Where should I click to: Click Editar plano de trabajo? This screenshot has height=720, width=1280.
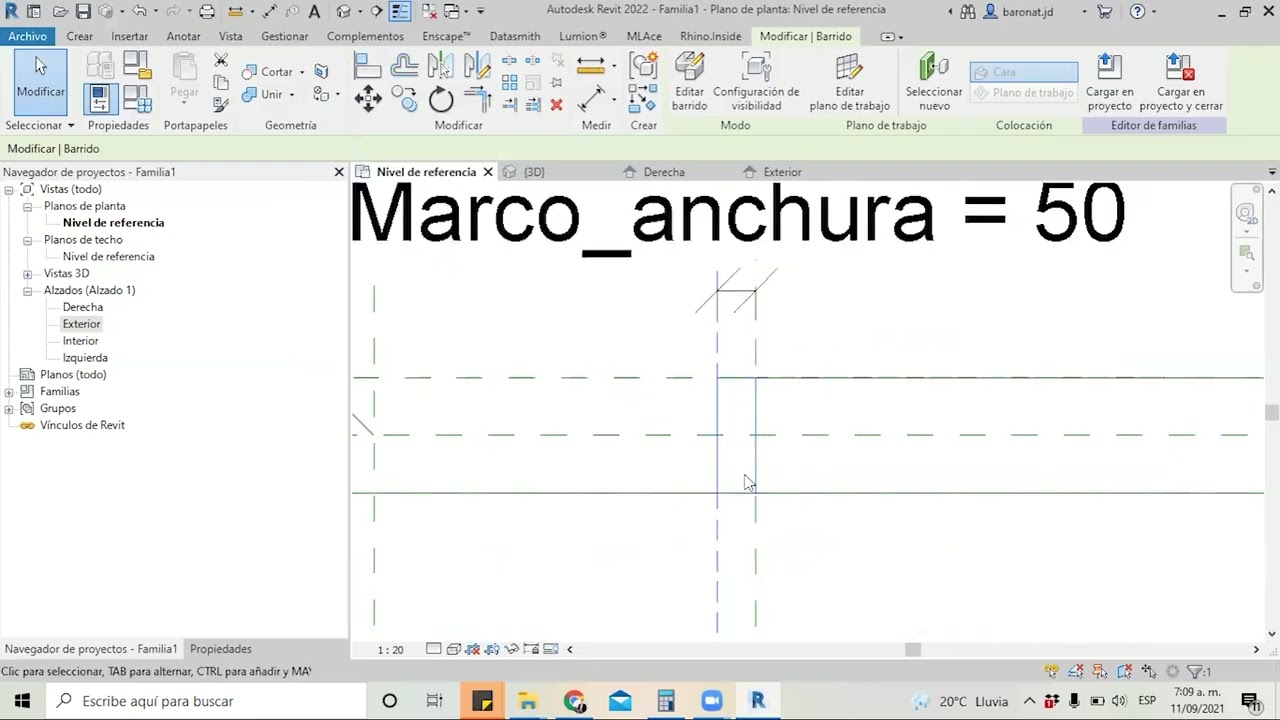point(849,81)
